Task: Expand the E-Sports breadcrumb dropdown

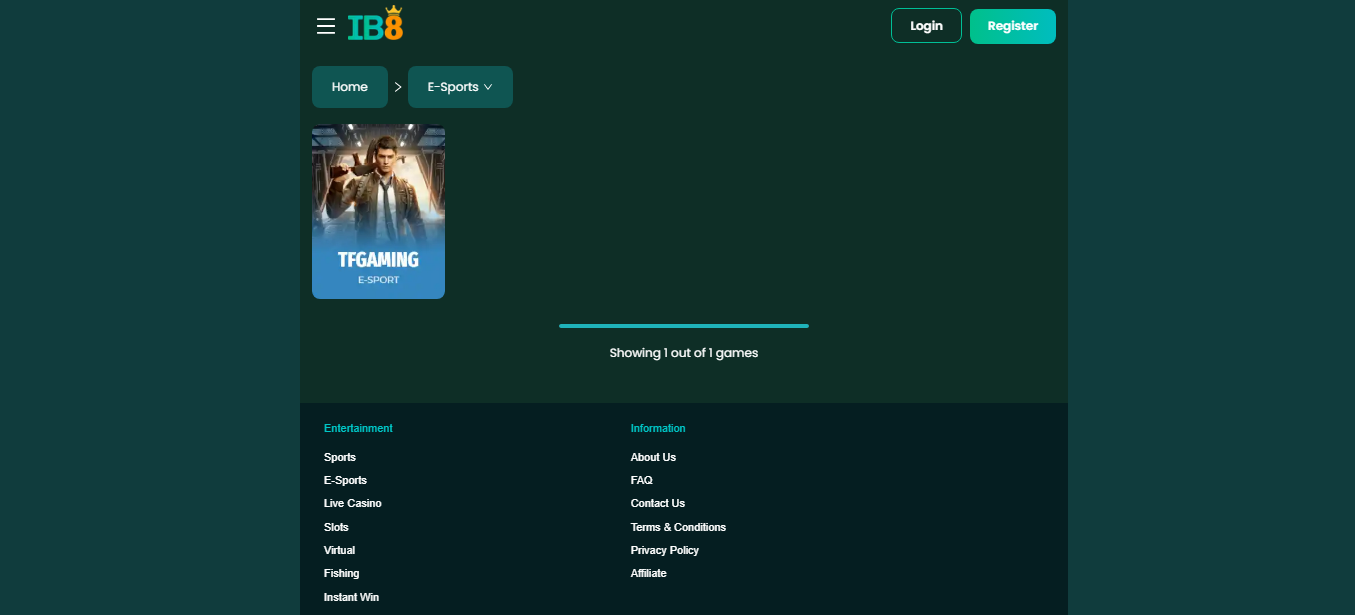Action: coord(460,87)
